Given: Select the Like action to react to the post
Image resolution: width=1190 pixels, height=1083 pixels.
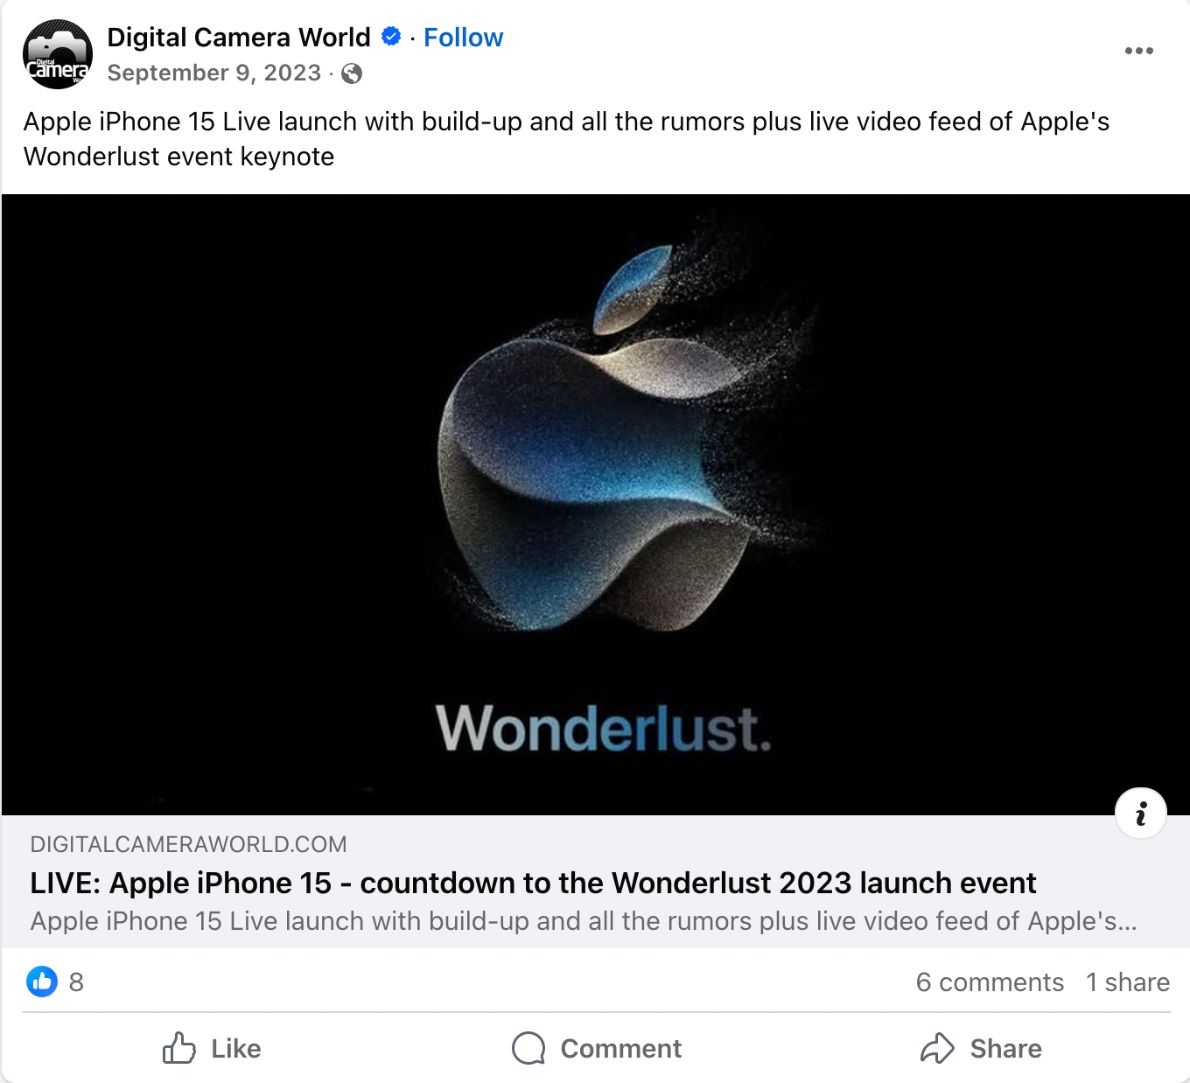Looking at the screenshot, I should (x=212, y=1048).
